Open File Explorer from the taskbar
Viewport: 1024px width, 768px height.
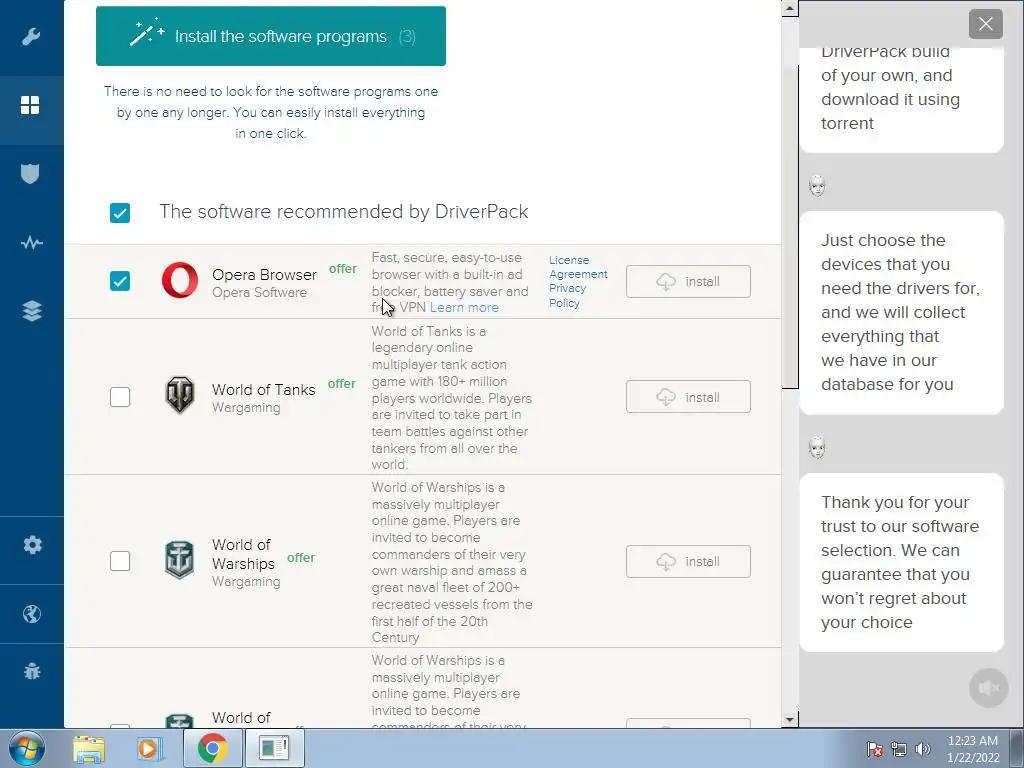coord(89,748)
